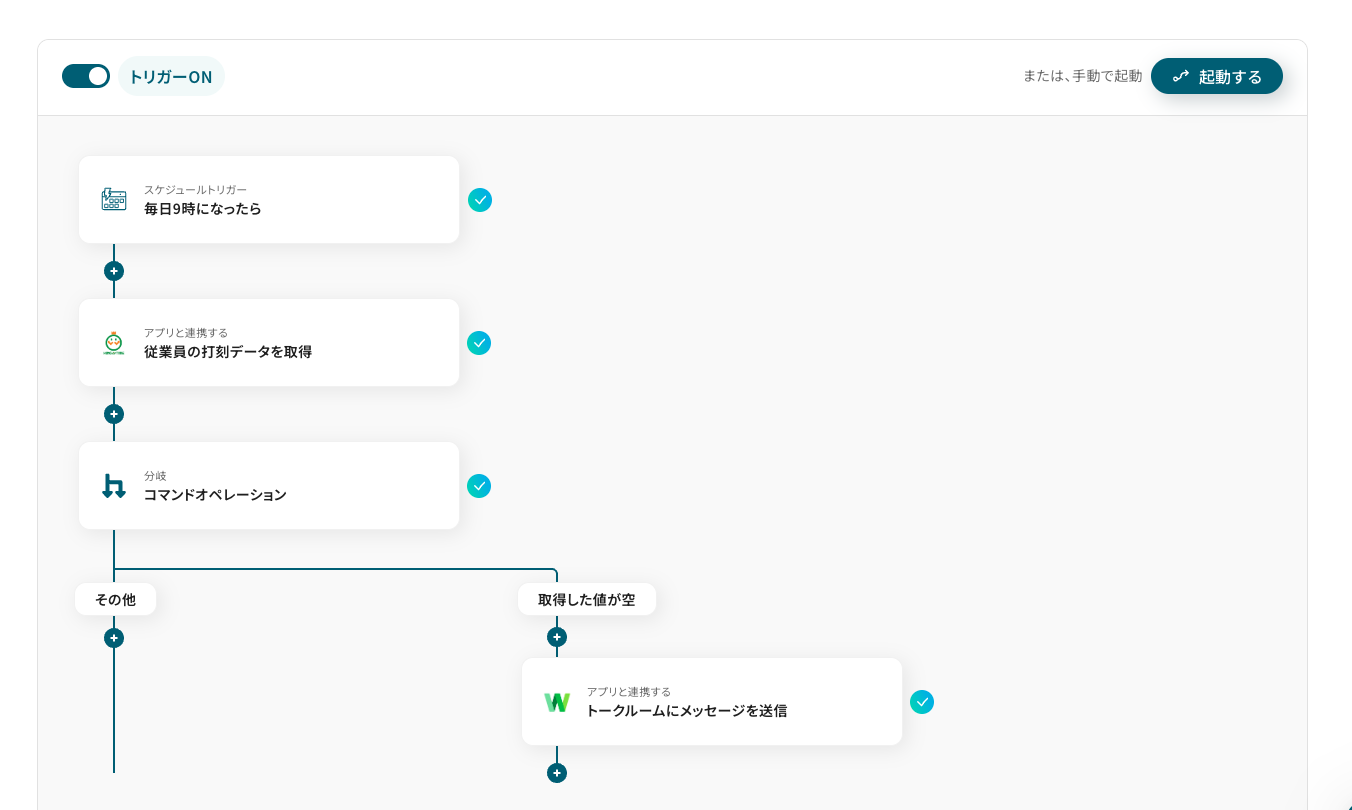
Task: Click the 起動する button
Action: coord(1216,76)
